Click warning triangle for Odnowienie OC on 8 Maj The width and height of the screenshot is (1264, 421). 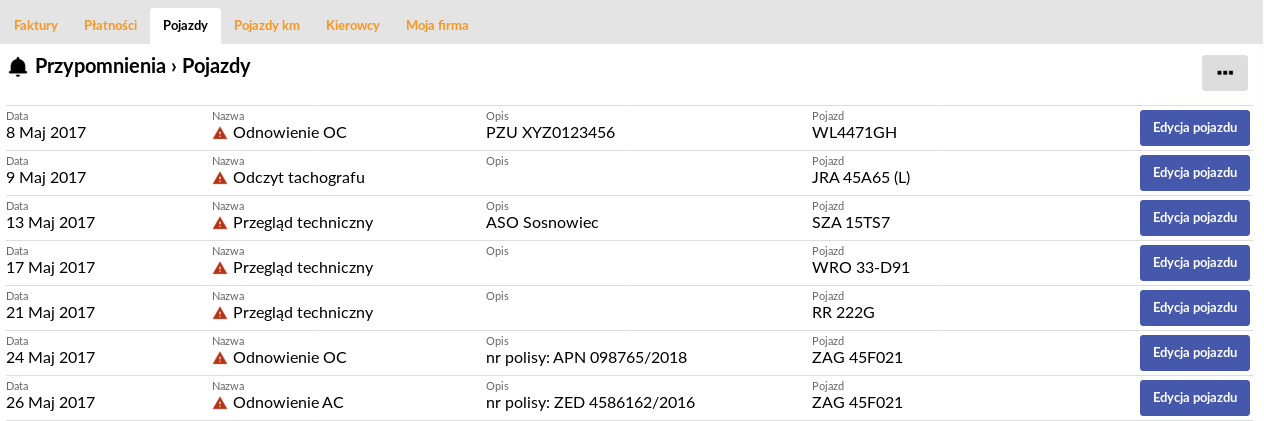coord(220,132)
